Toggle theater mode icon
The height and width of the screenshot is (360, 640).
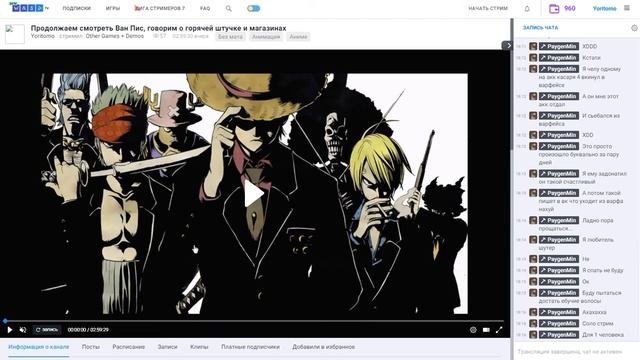pos(486,330)
